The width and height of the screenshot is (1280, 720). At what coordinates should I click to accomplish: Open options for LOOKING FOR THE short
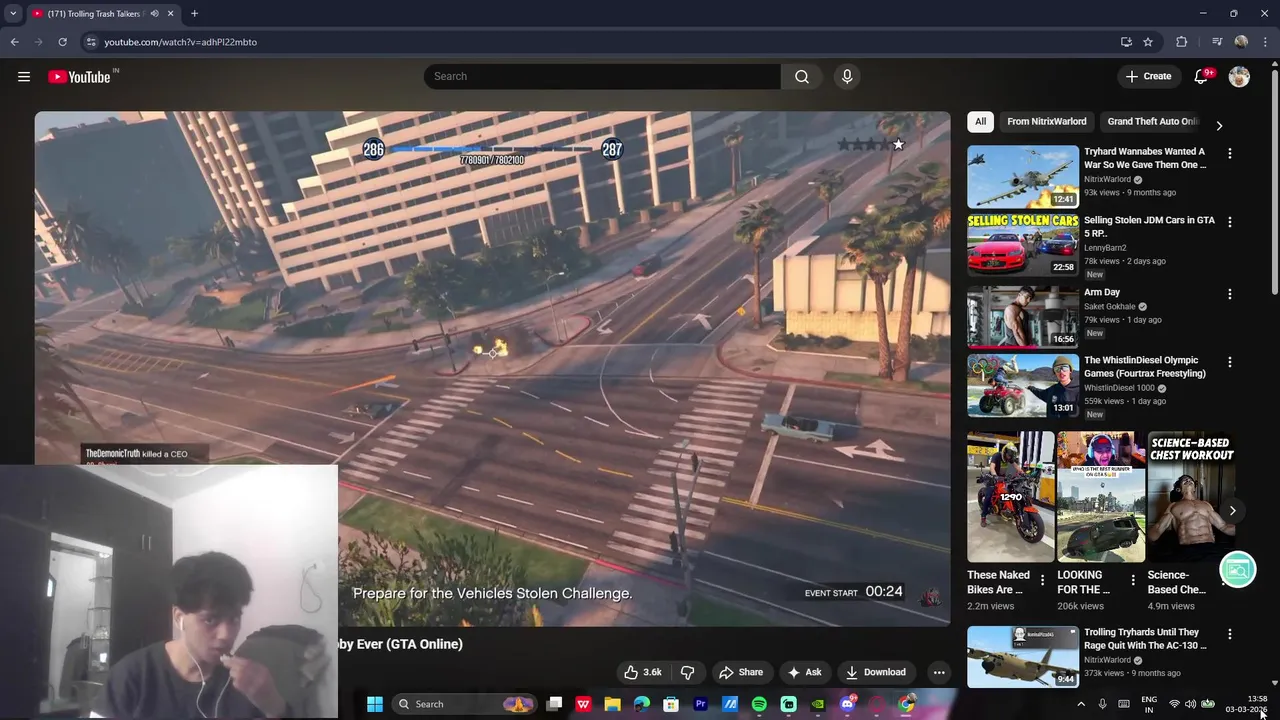point(1133,580)
